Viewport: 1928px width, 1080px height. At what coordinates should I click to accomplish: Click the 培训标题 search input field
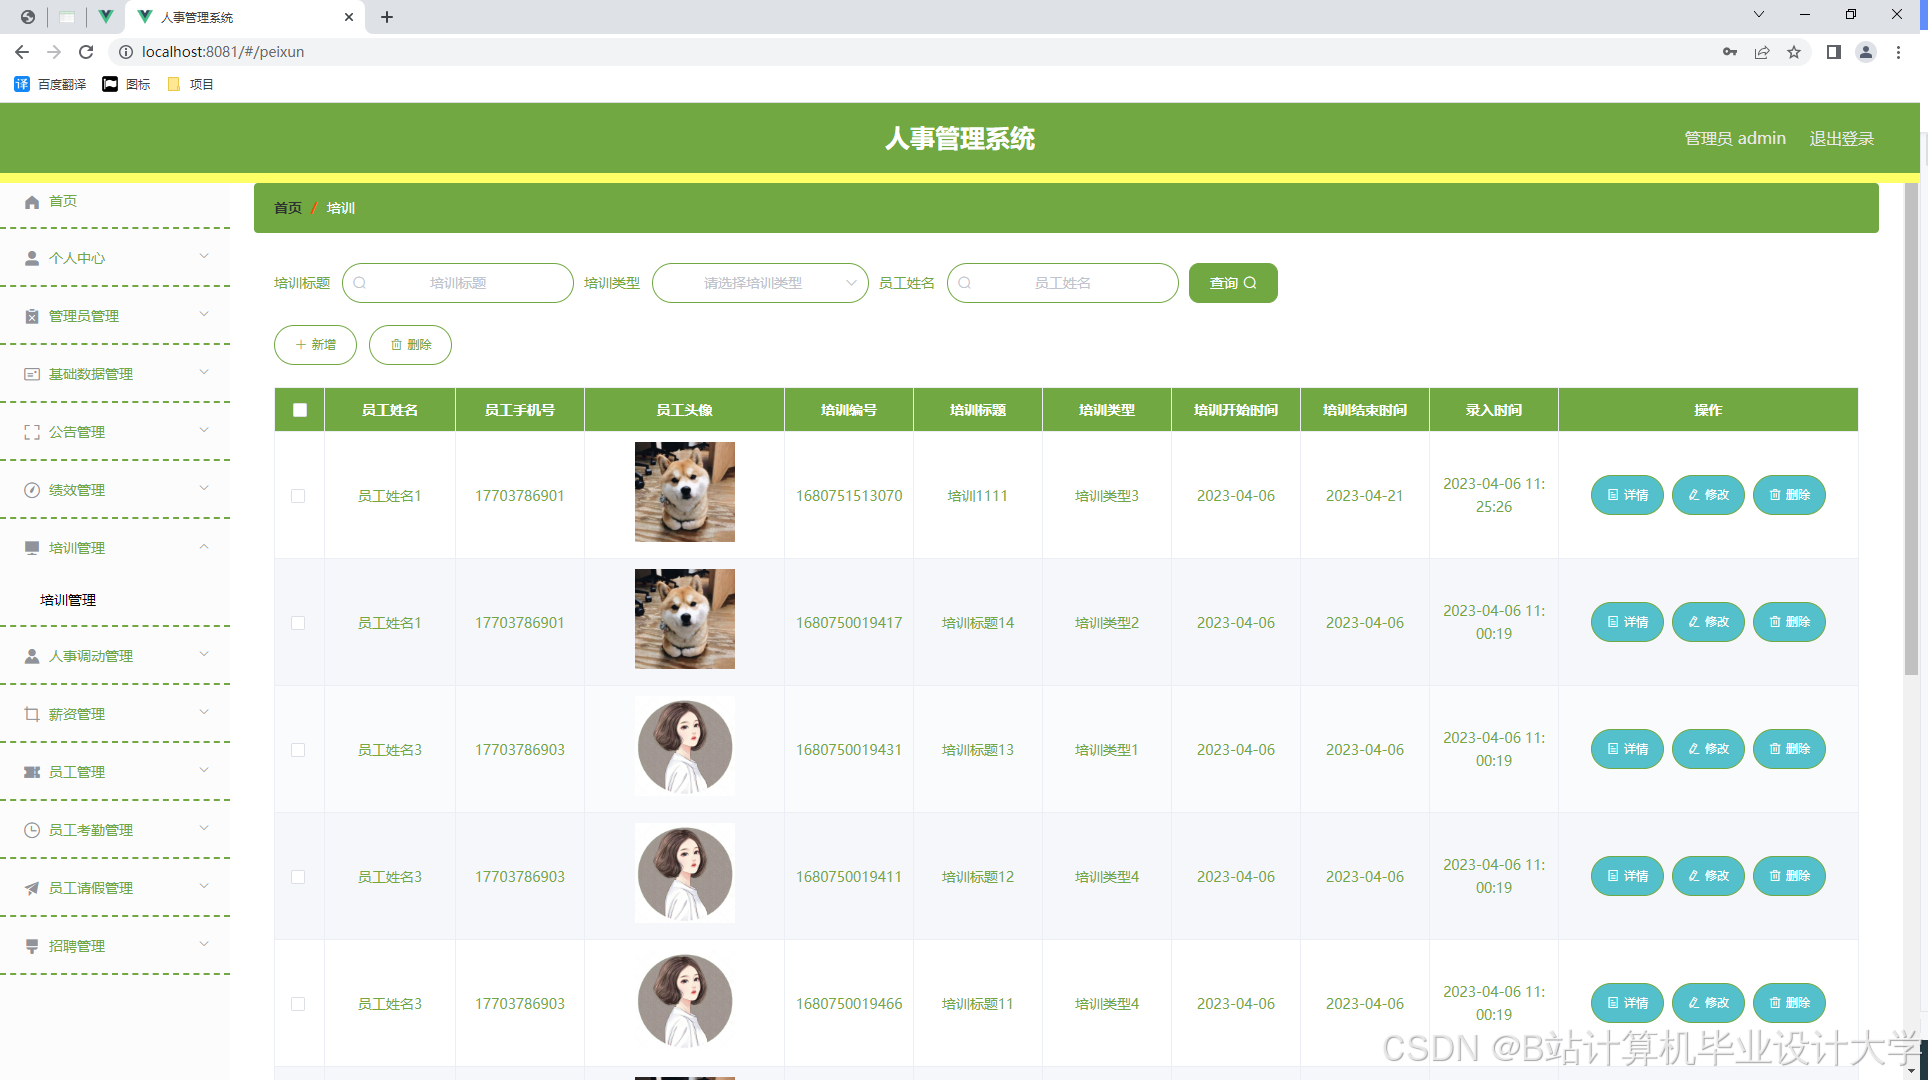point(458,283)
